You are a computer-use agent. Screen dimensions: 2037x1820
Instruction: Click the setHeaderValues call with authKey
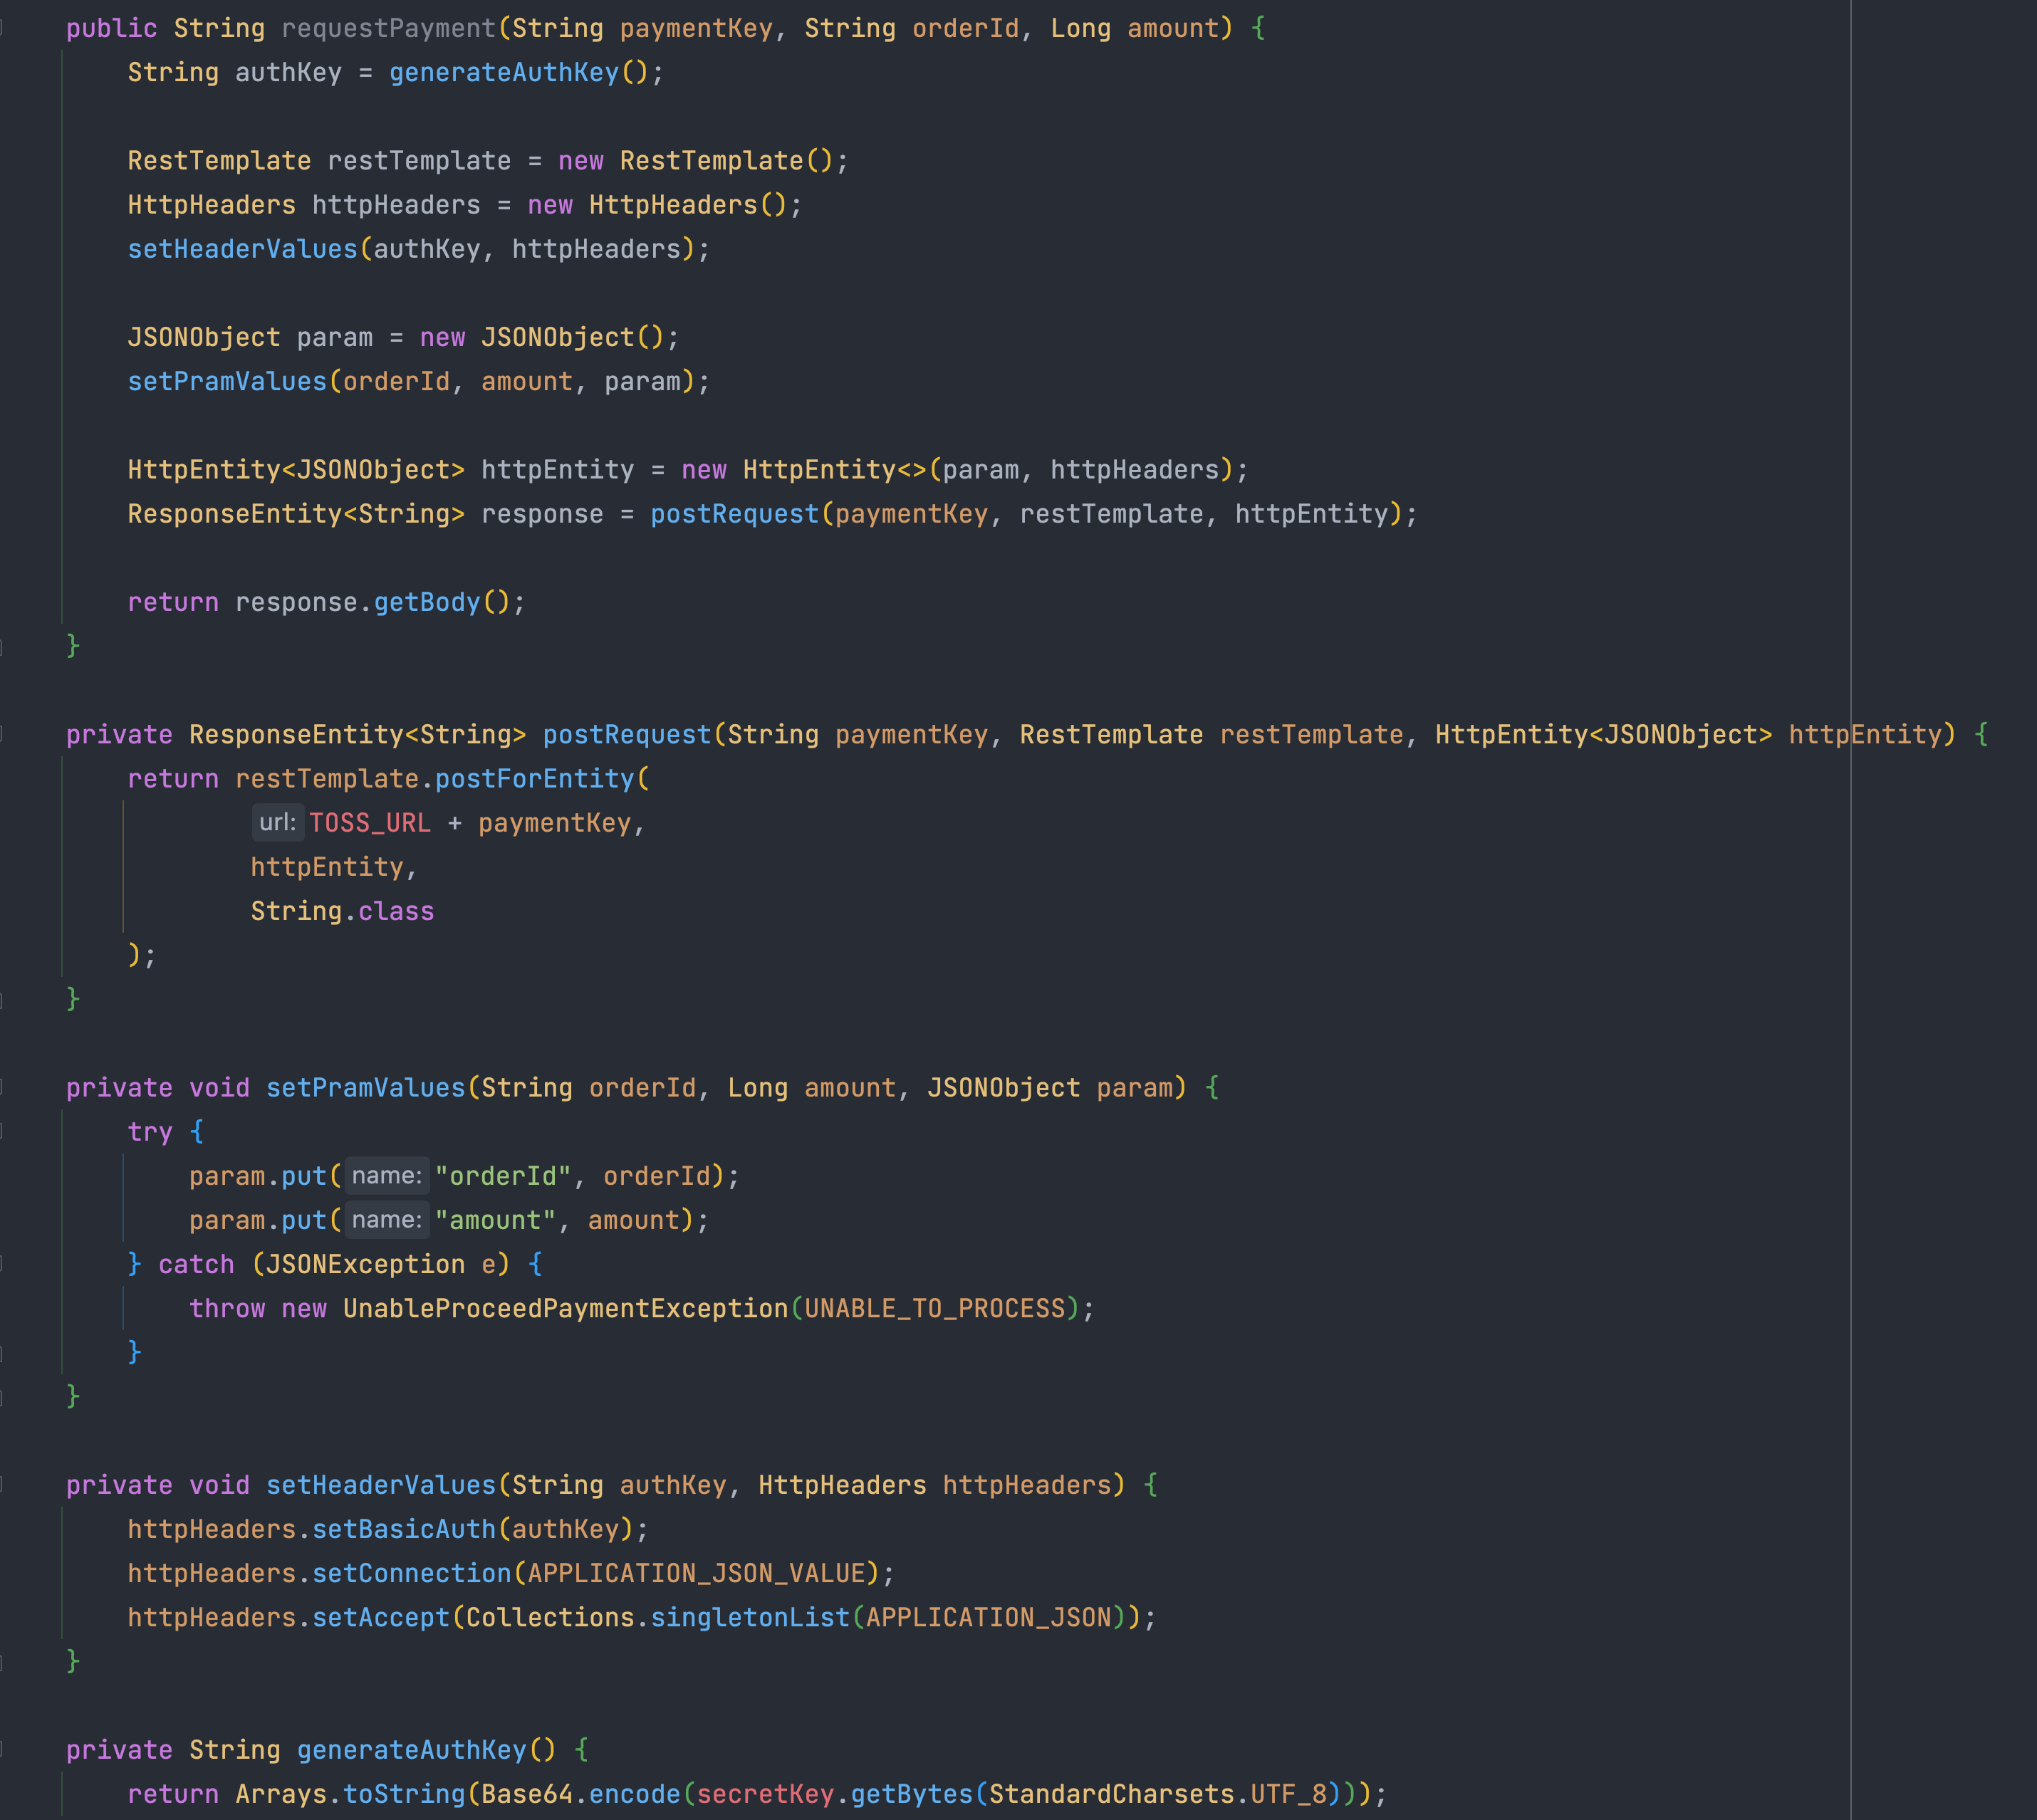242,249
